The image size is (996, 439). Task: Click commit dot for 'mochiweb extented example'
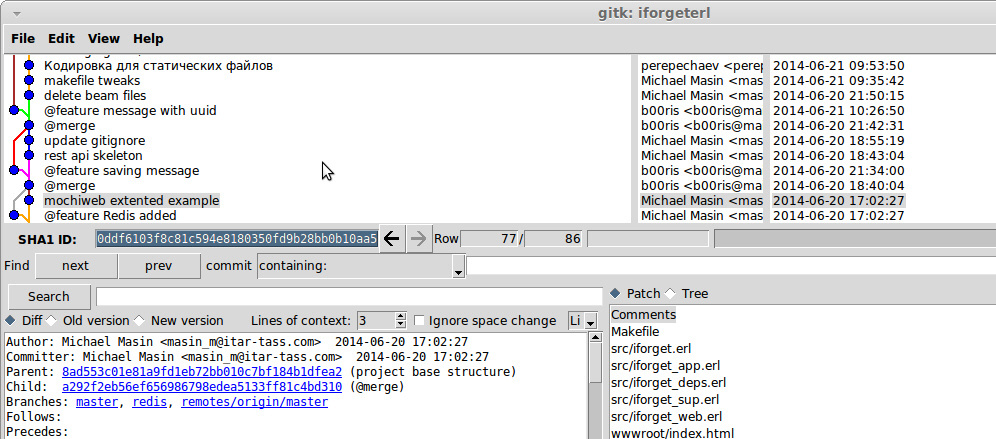click(29, 201)
